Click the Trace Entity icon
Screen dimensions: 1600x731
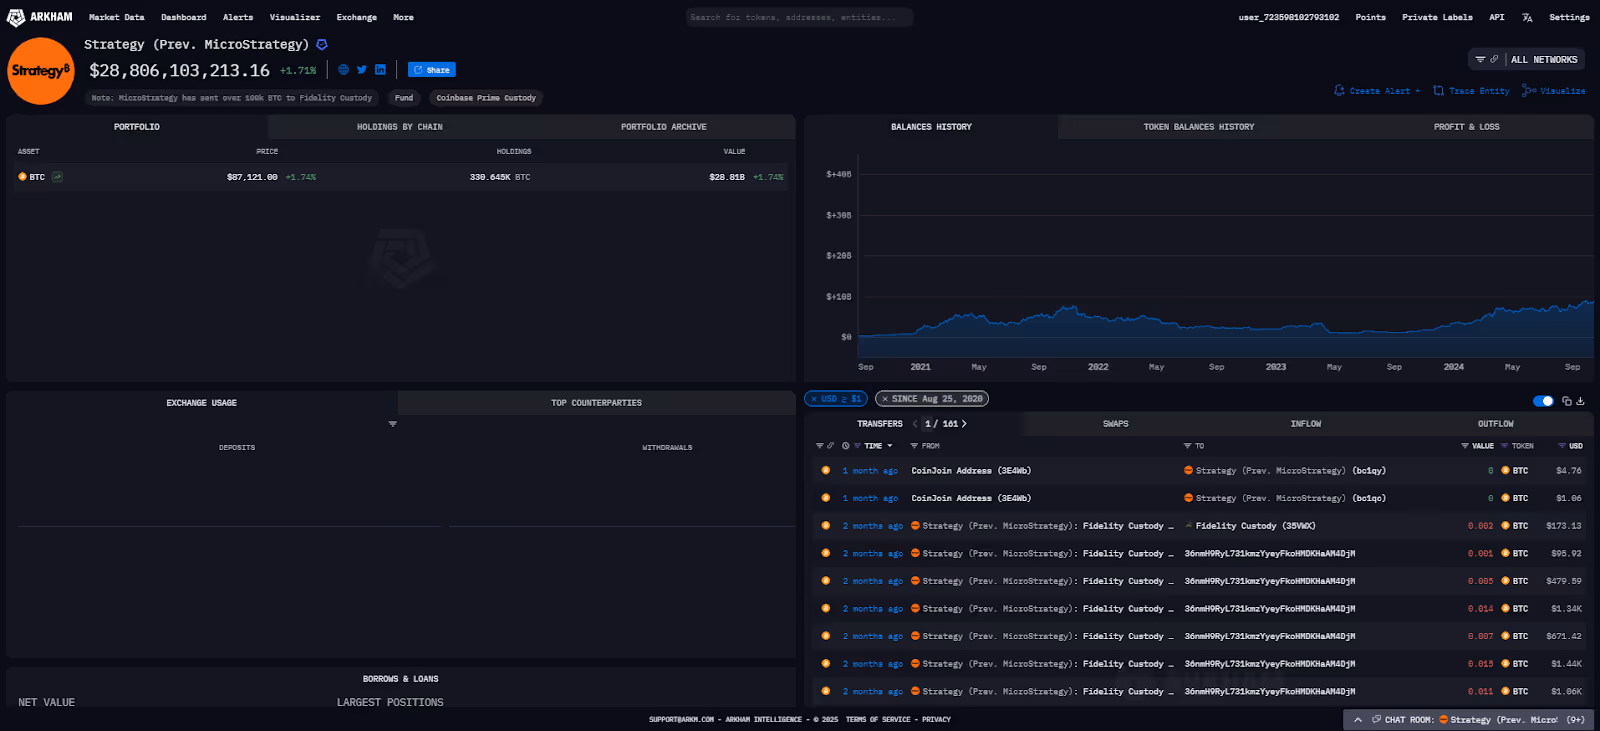pyautogui.click(x=1439, y=91)
